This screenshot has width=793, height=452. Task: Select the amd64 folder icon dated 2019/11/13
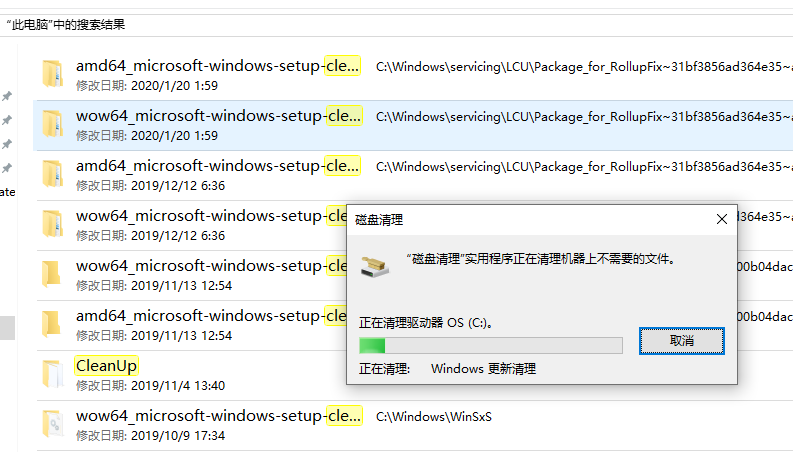coord(52,324)
